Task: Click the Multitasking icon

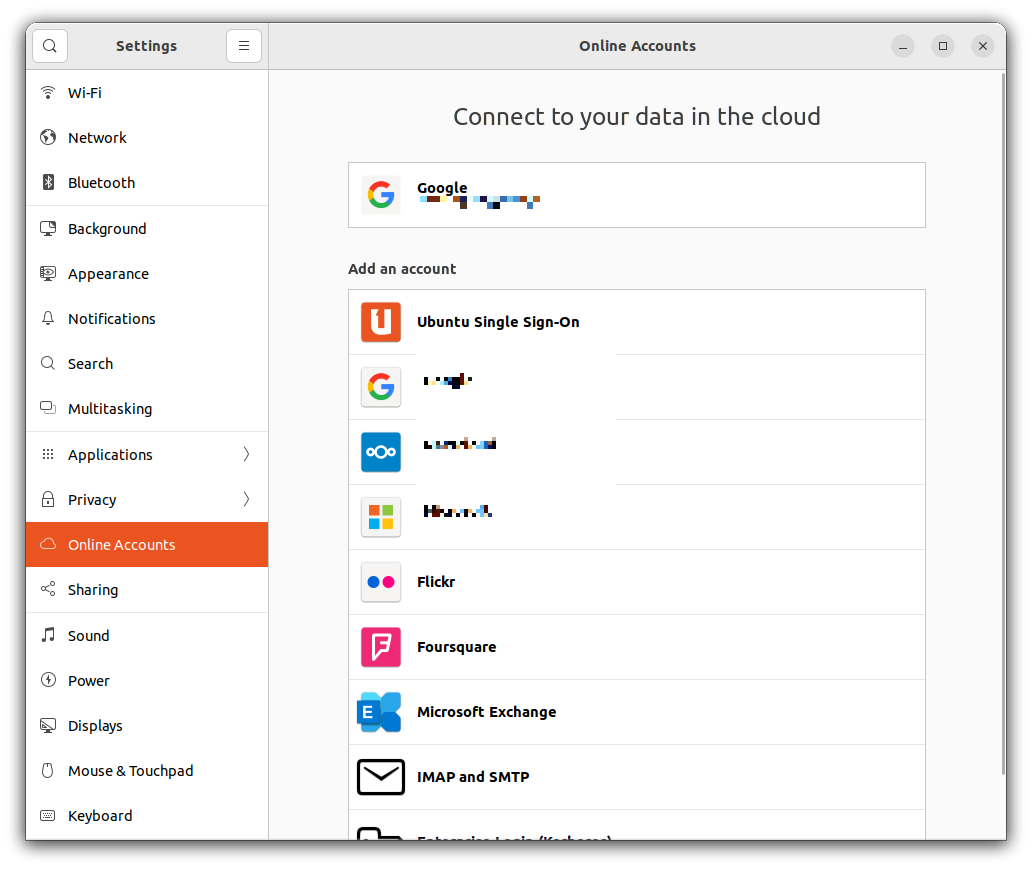Action: (48, 408)
